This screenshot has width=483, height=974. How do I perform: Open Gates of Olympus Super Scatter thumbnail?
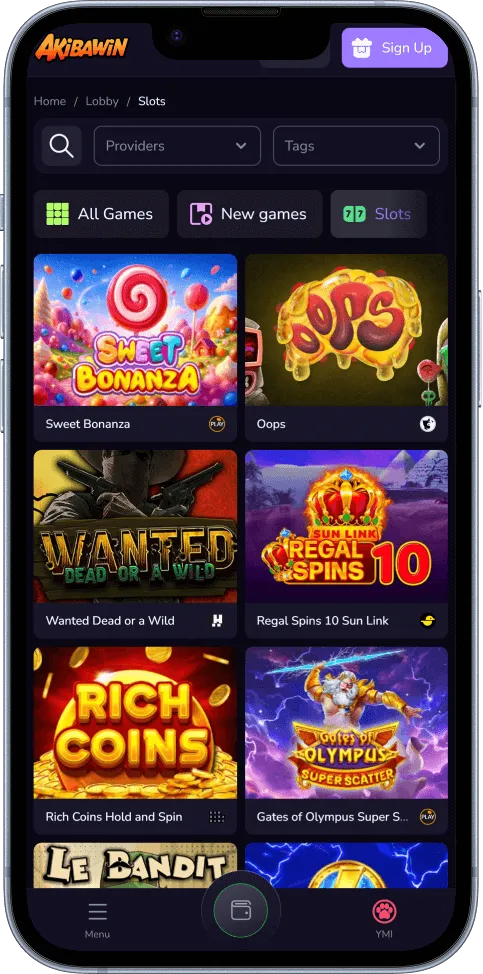[x=346, y=723]
